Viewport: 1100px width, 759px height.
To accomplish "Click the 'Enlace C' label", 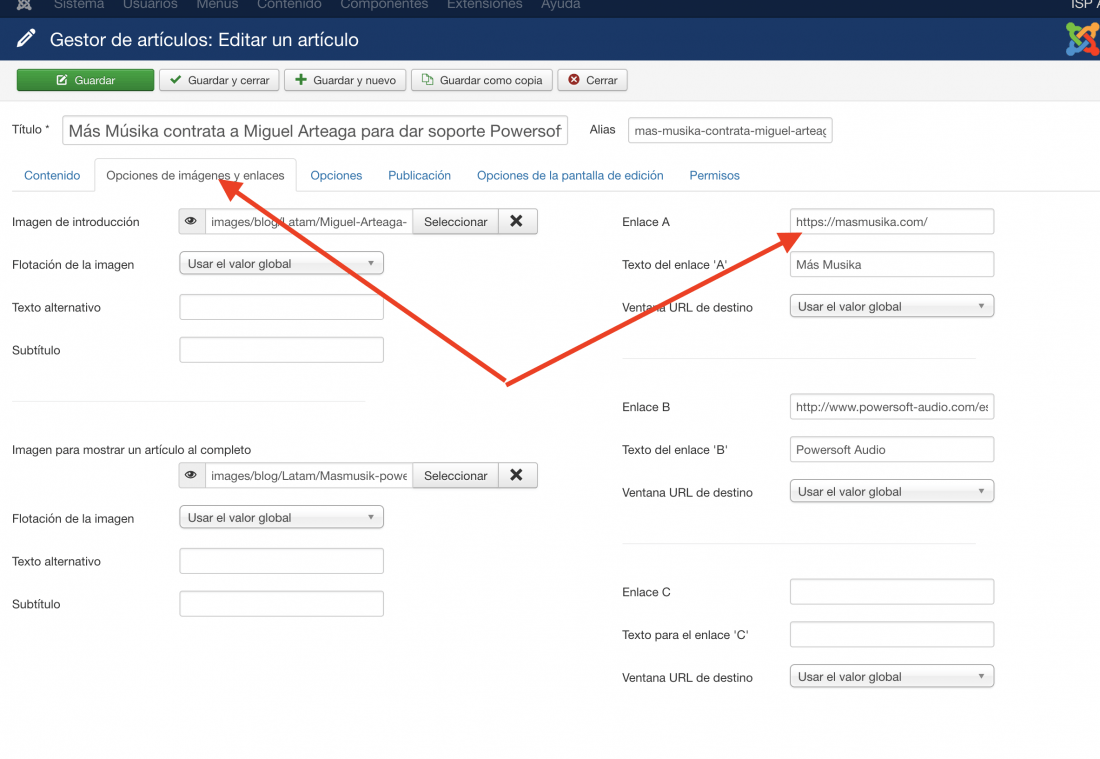I will coord(646,592).
